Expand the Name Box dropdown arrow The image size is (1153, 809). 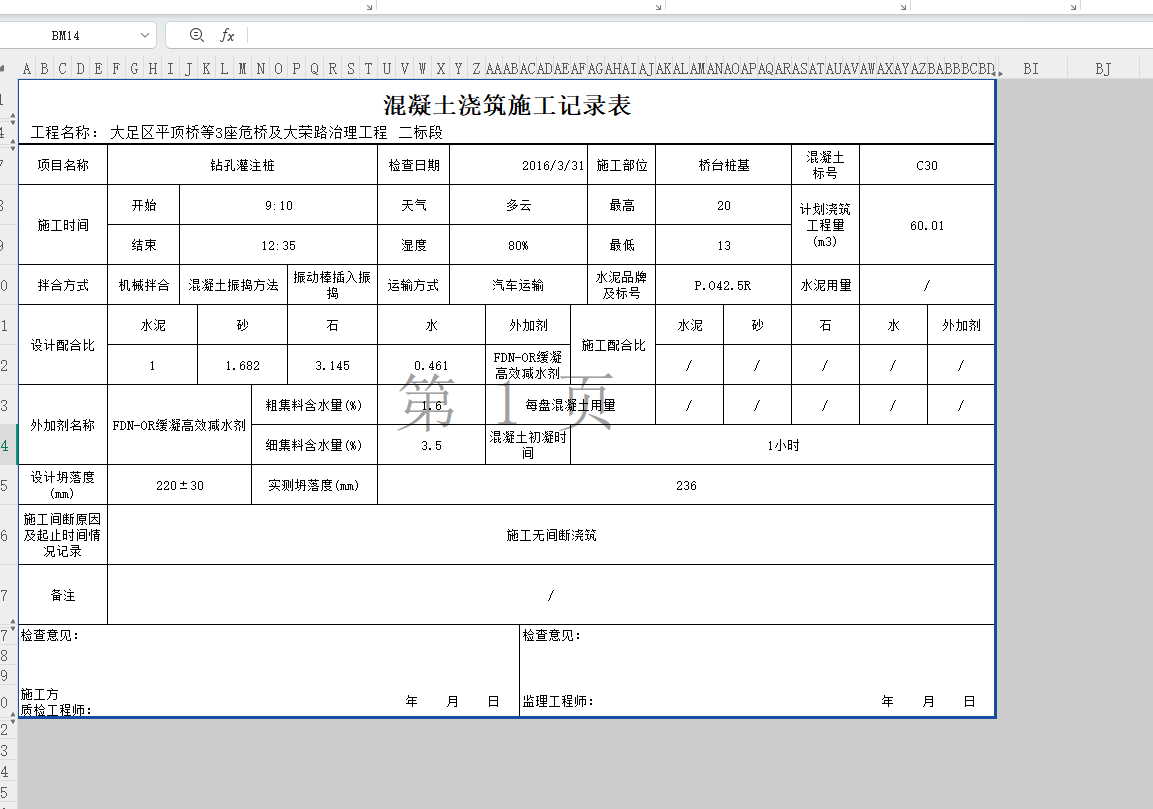pos(145,35)
